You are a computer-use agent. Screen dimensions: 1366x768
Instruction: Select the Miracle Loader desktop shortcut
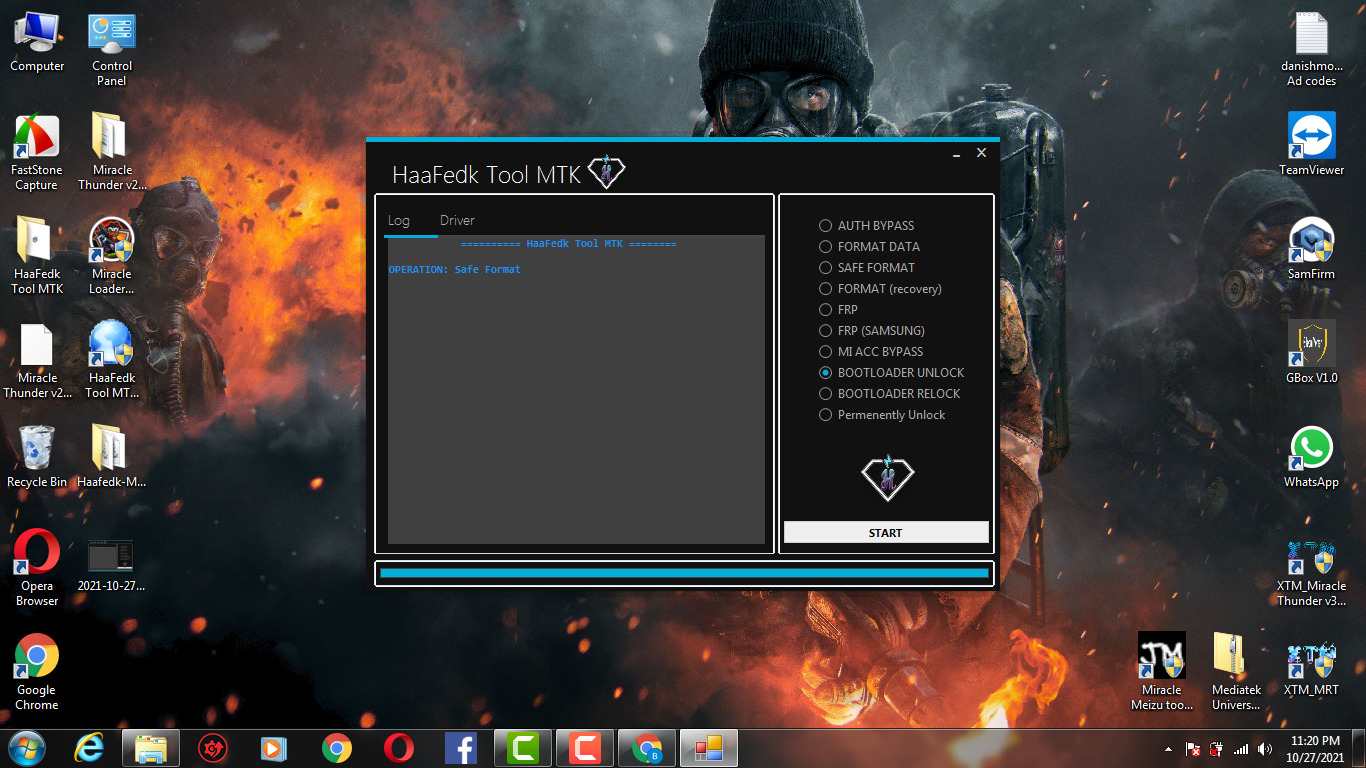tap(112, 257)
